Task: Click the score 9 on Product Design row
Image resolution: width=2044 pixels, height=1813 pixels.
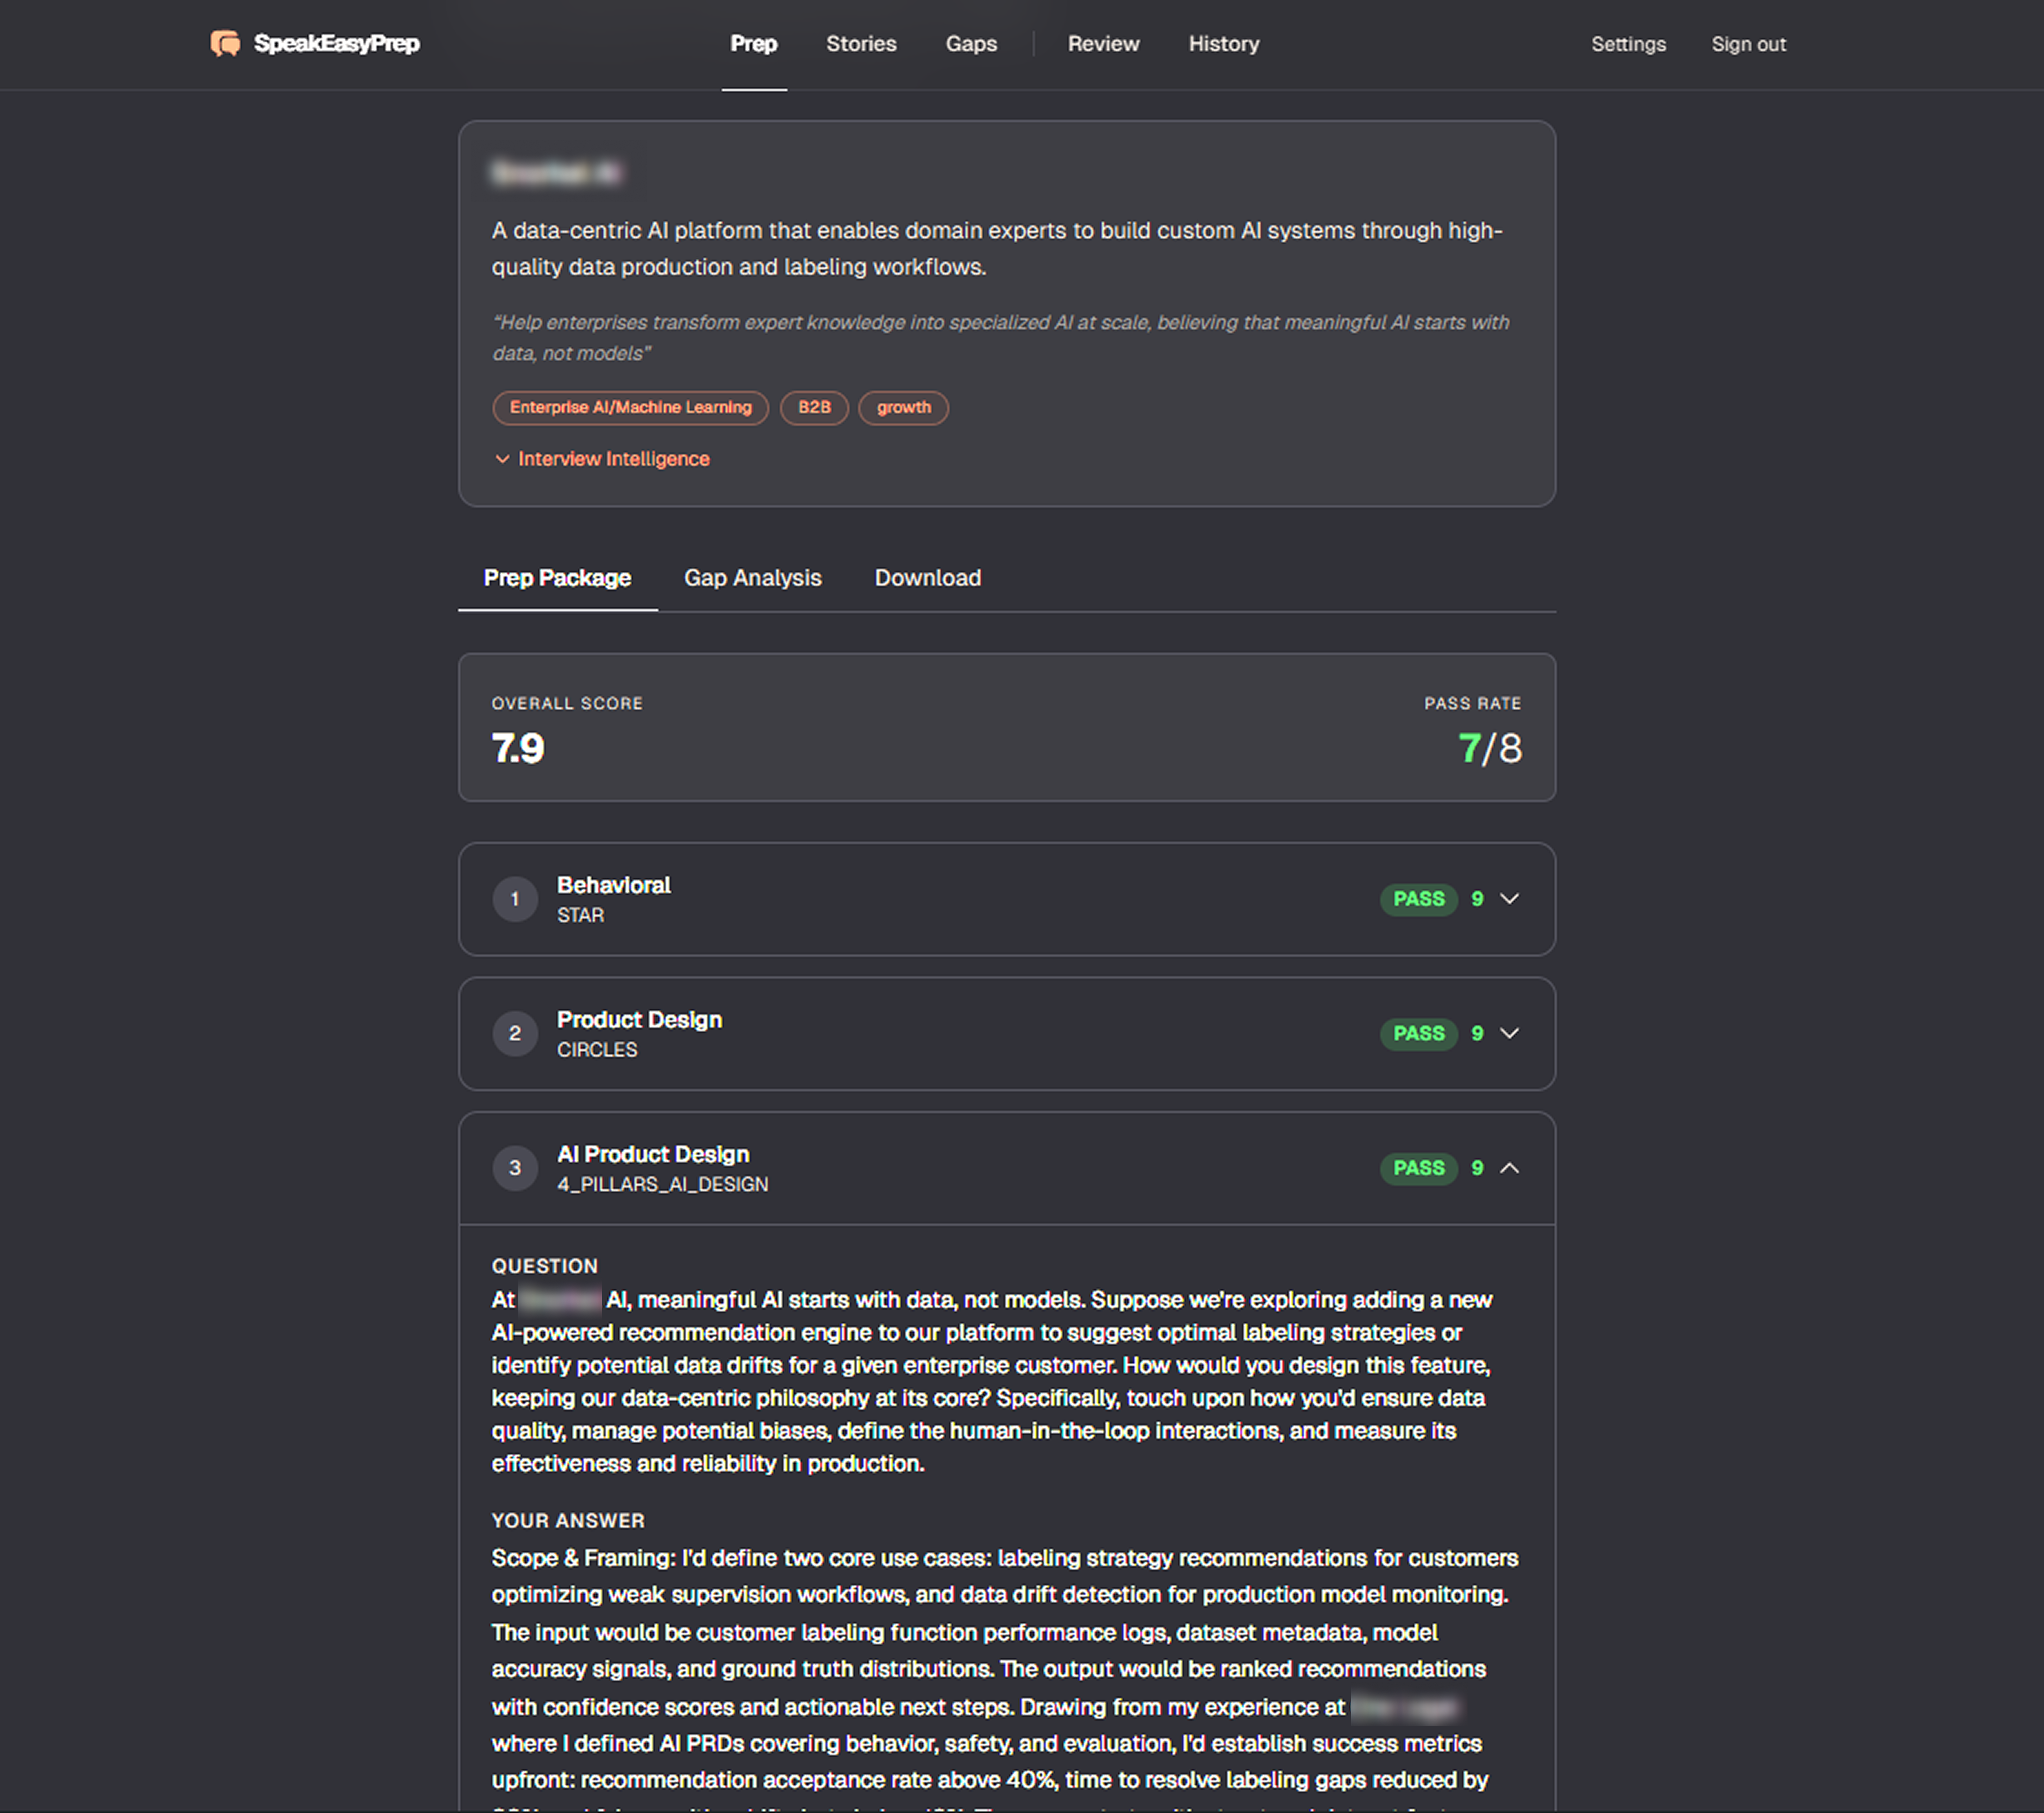Action: tap(1477, 1034)
